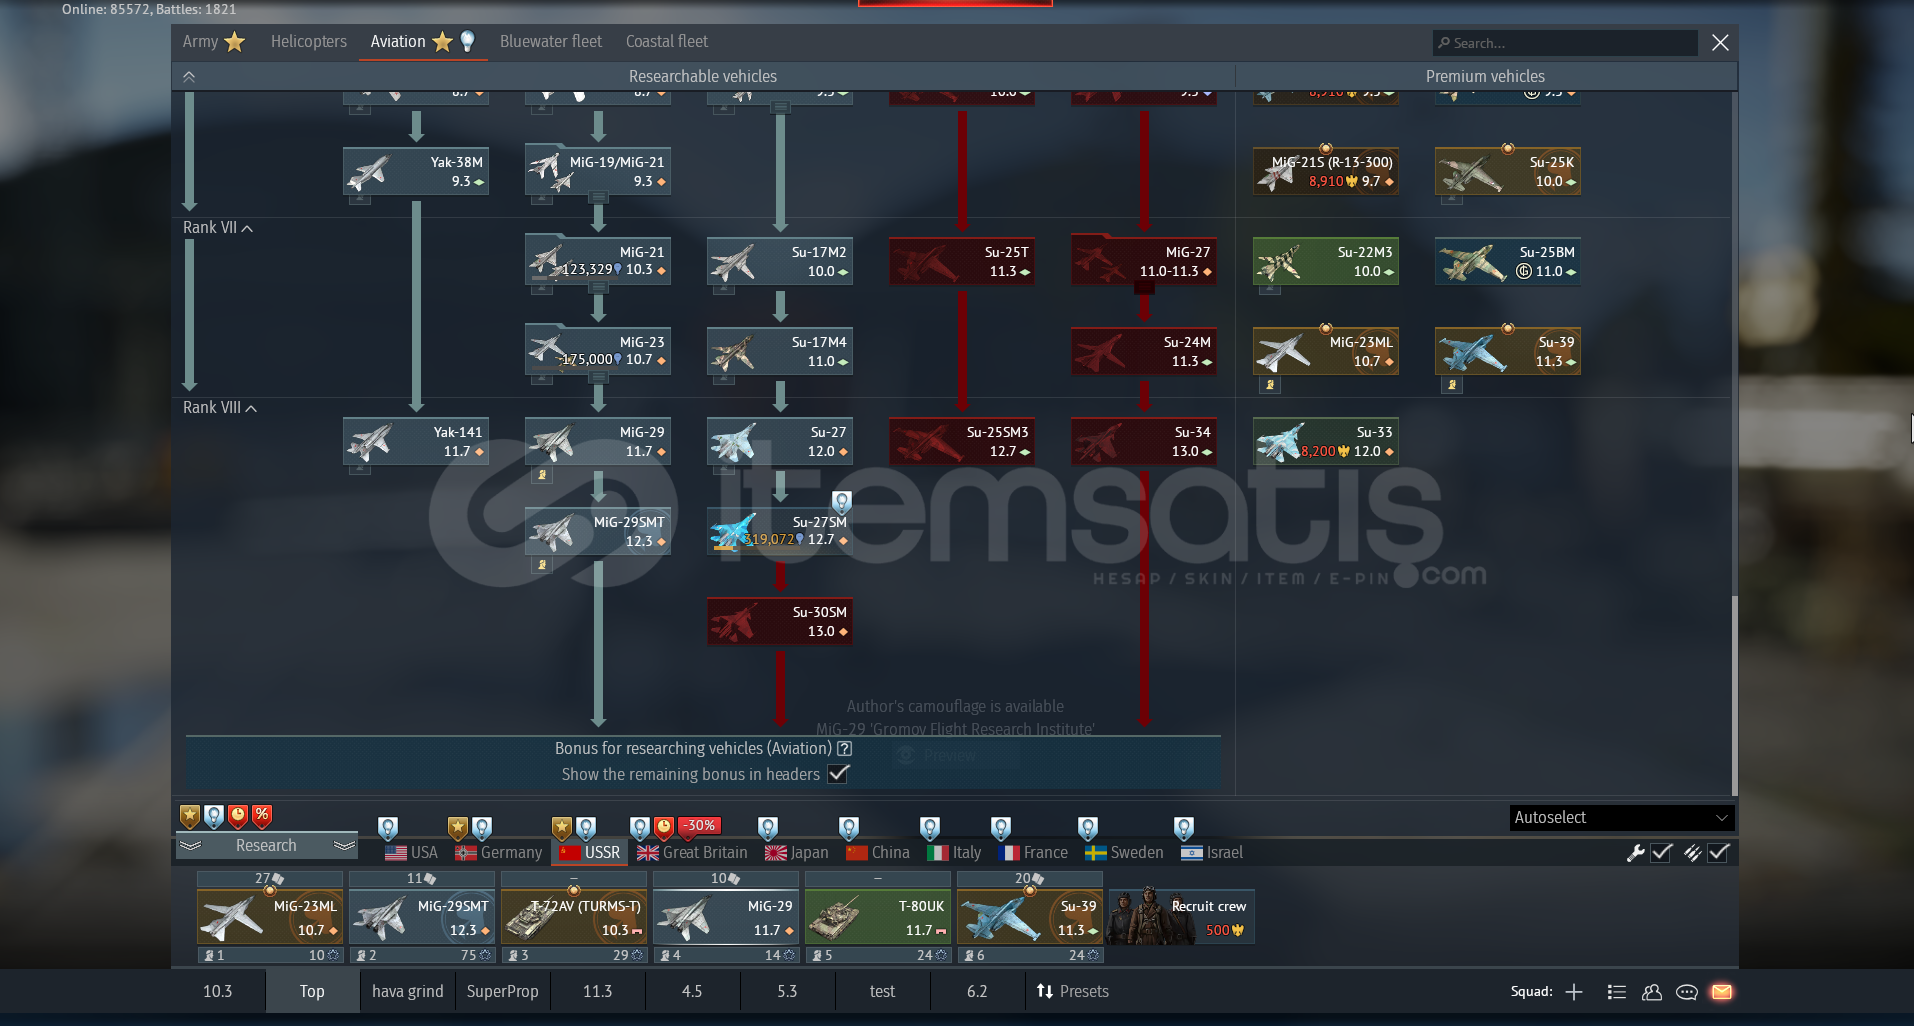
Task: Click the gold star beside the Army tab
Action: 235,41
